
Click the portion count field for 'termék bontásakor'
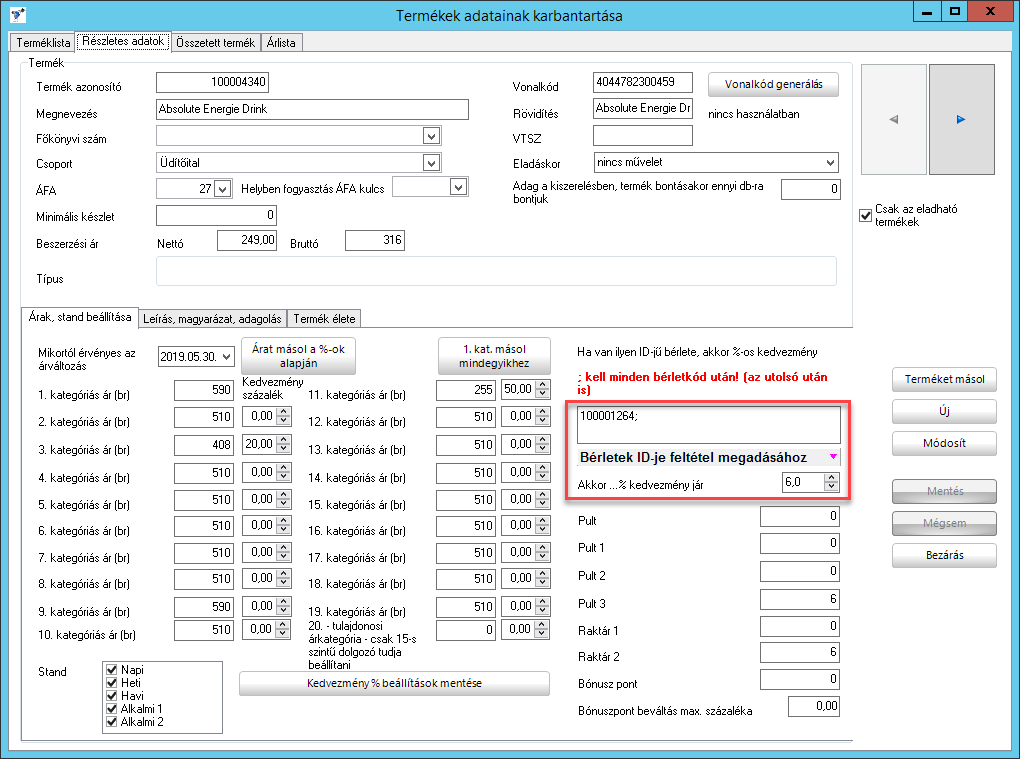click(x=811, y=189)
